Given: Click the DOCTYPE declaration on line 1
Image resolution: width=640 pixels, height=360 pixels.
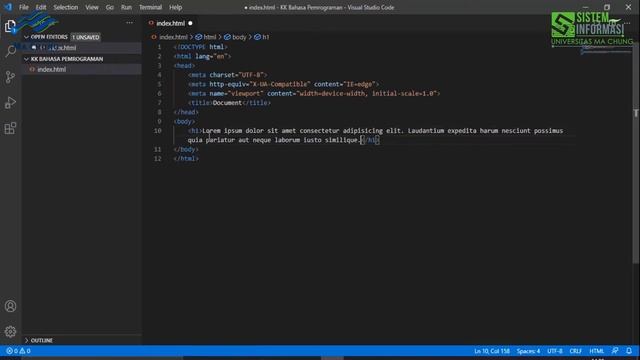Looking at the screenshot, I should (200, 47).
